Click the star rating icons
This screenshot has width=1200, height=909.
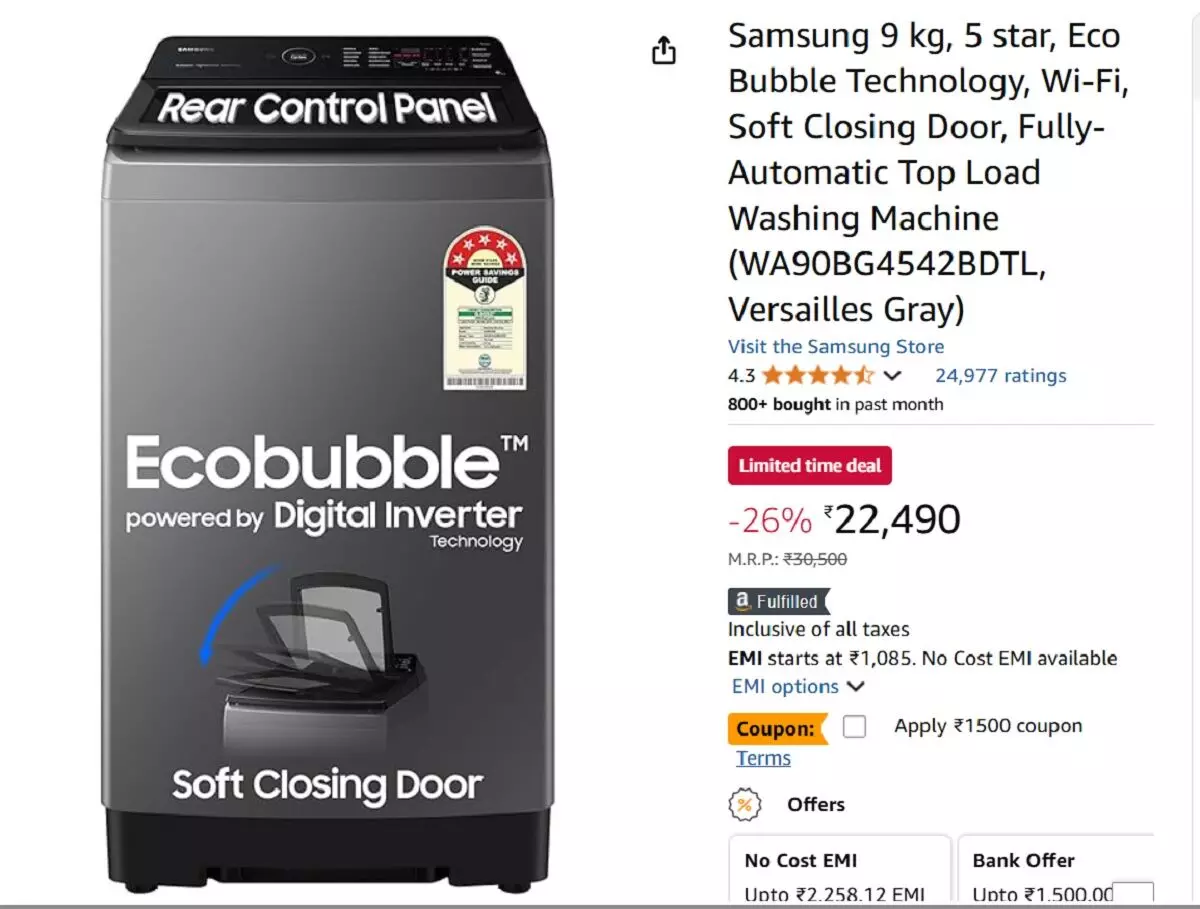point(818,376)
